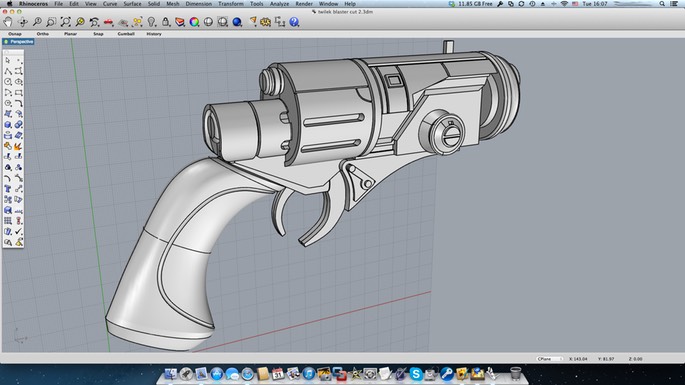The height and width of the screenshot is (385, 685).
Task: Toggle Planar mode
Action: click(x=70, y=34)
